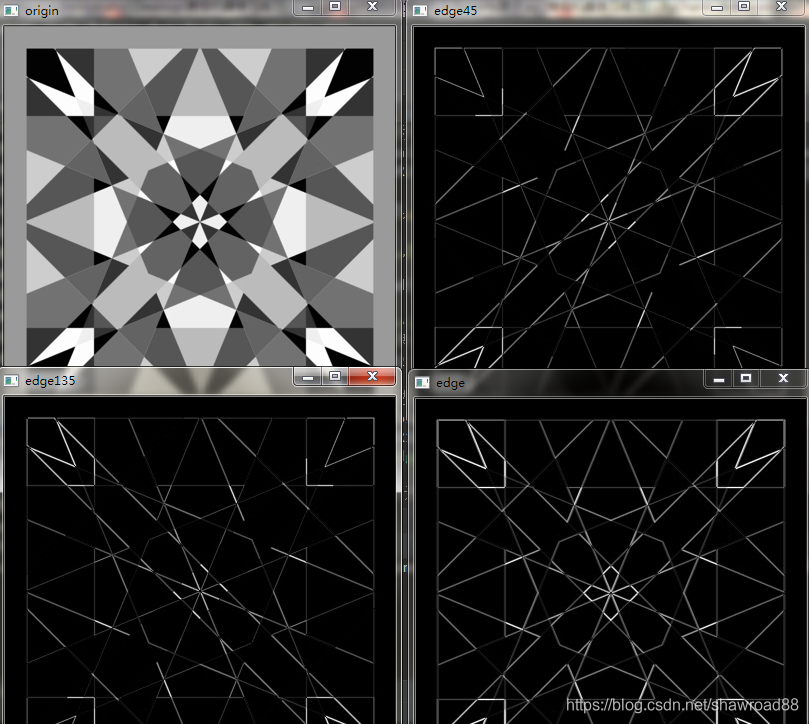The height and width of the screenshot is (724, 809).
Task: Minimize the edge135 window
Action: (308, 377)
